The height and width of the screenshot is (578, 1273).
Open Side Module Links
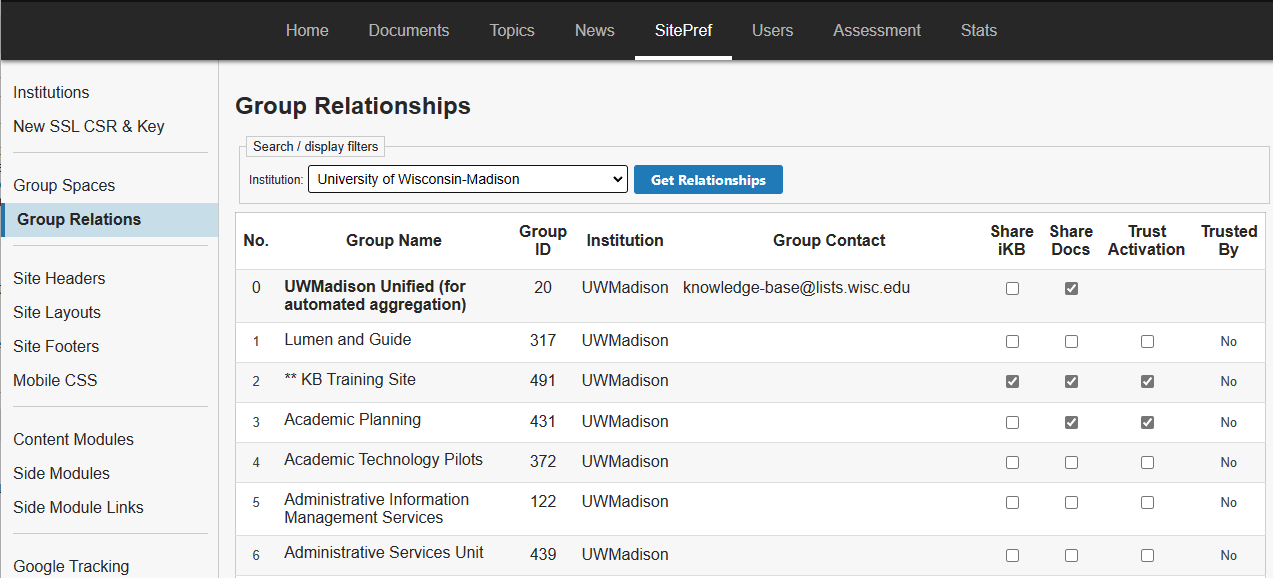[78, 507]
